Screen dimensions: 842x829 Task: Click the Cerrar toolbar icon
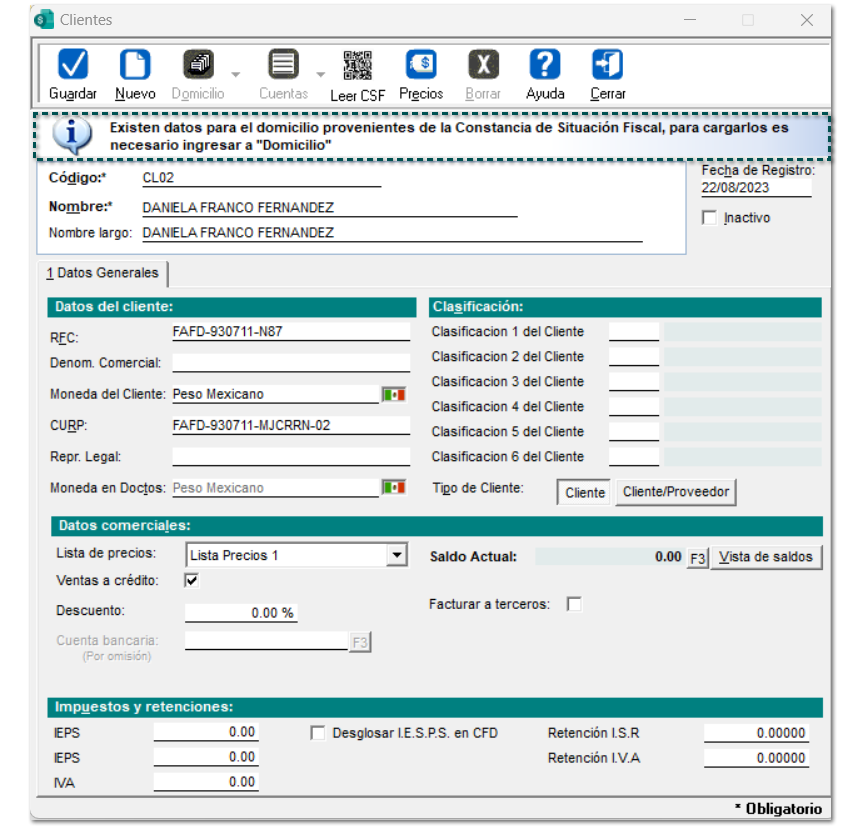click(607, 64)
